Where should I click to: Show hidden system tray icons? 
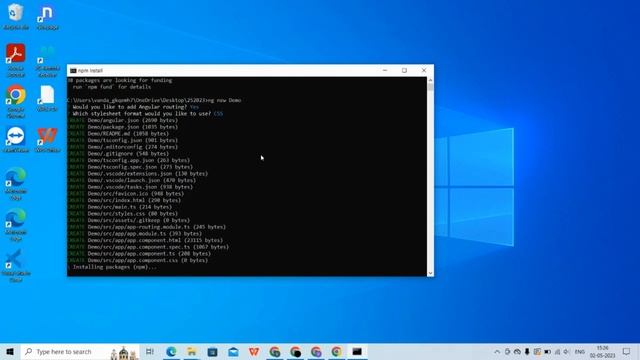point(497,352)
